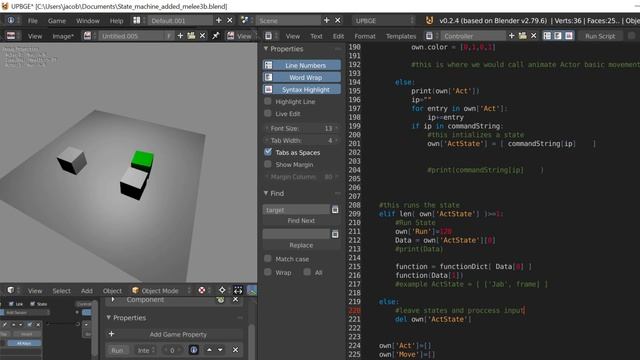Image resolution: width=640 pixels, height=360 pixels.
Task: Remove the Run game property
Action: point(236,350)
